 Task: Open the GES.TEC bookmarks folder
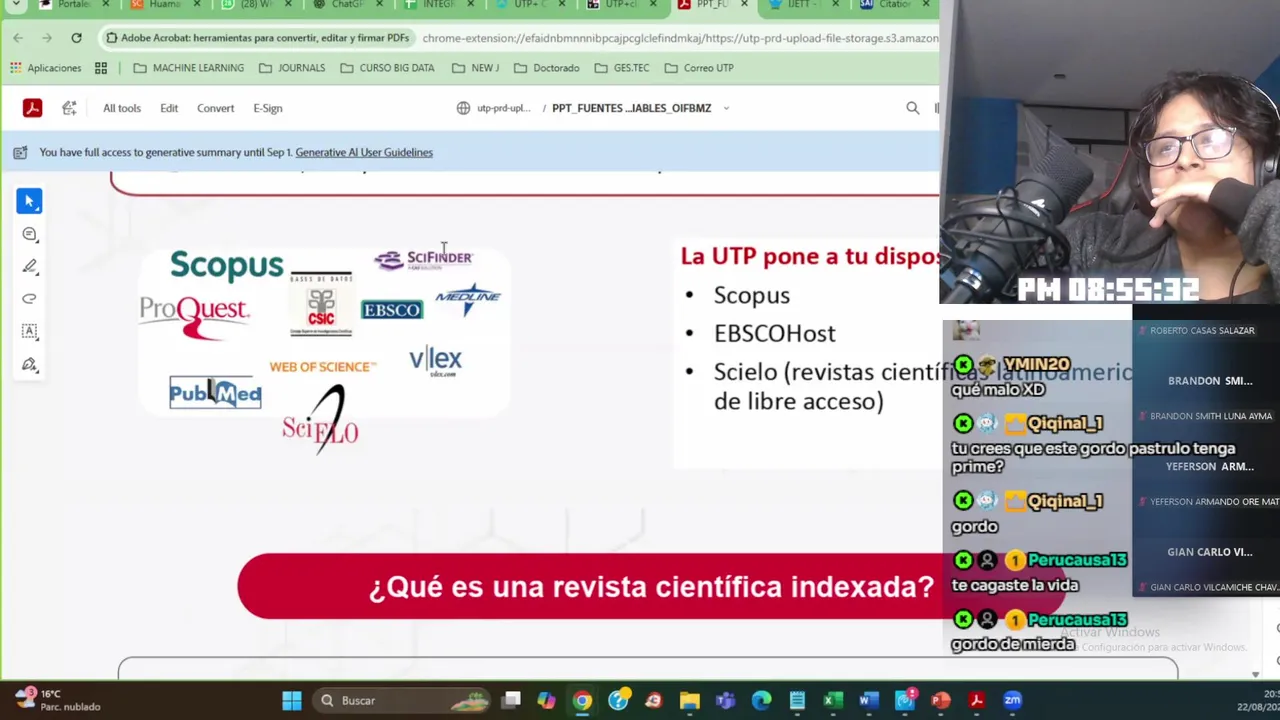pos(621,68)
